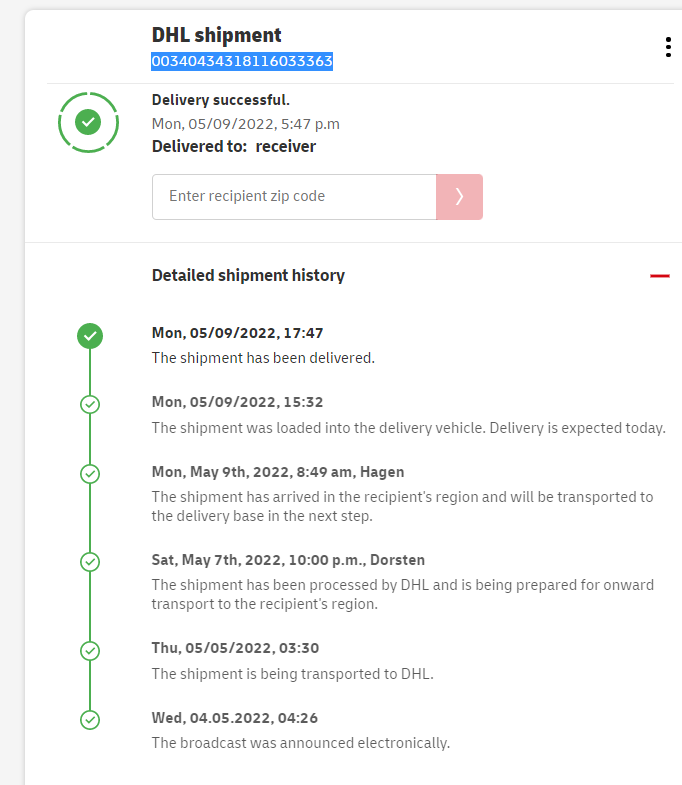Click the checkmark beside the 15:32 entry
Image resolution: width=682 pixels, height=785 pixels.
pyautogui.click(x=90, y=404)
